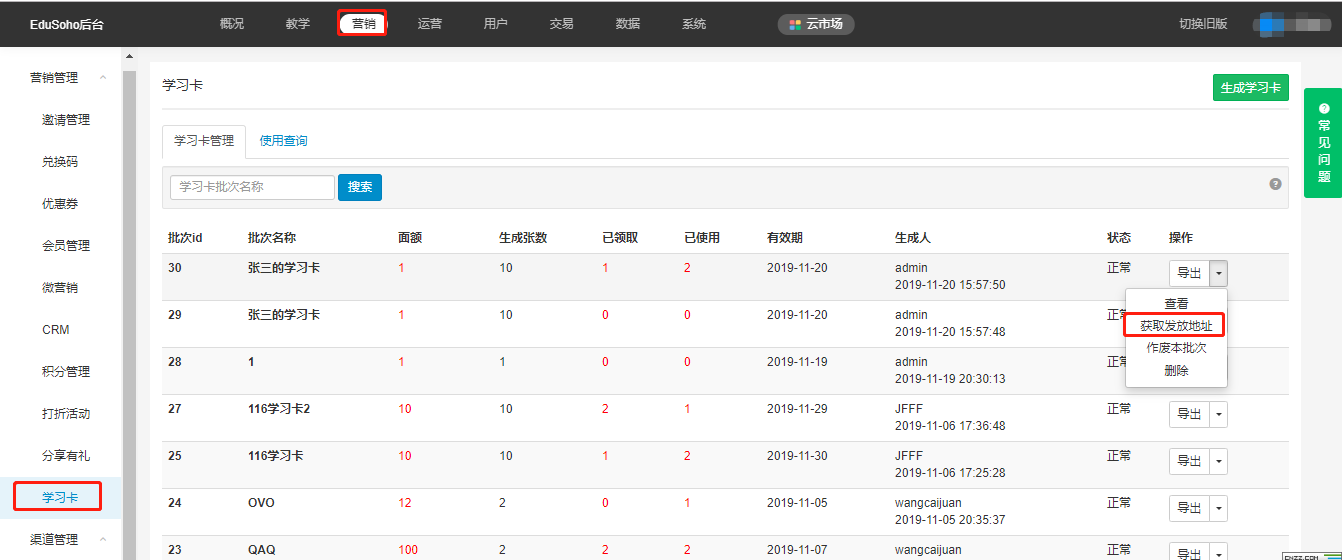Open the 常见问题 side panel
This screenshot has height=560, width=1342.
click(x=1323, y=143)
